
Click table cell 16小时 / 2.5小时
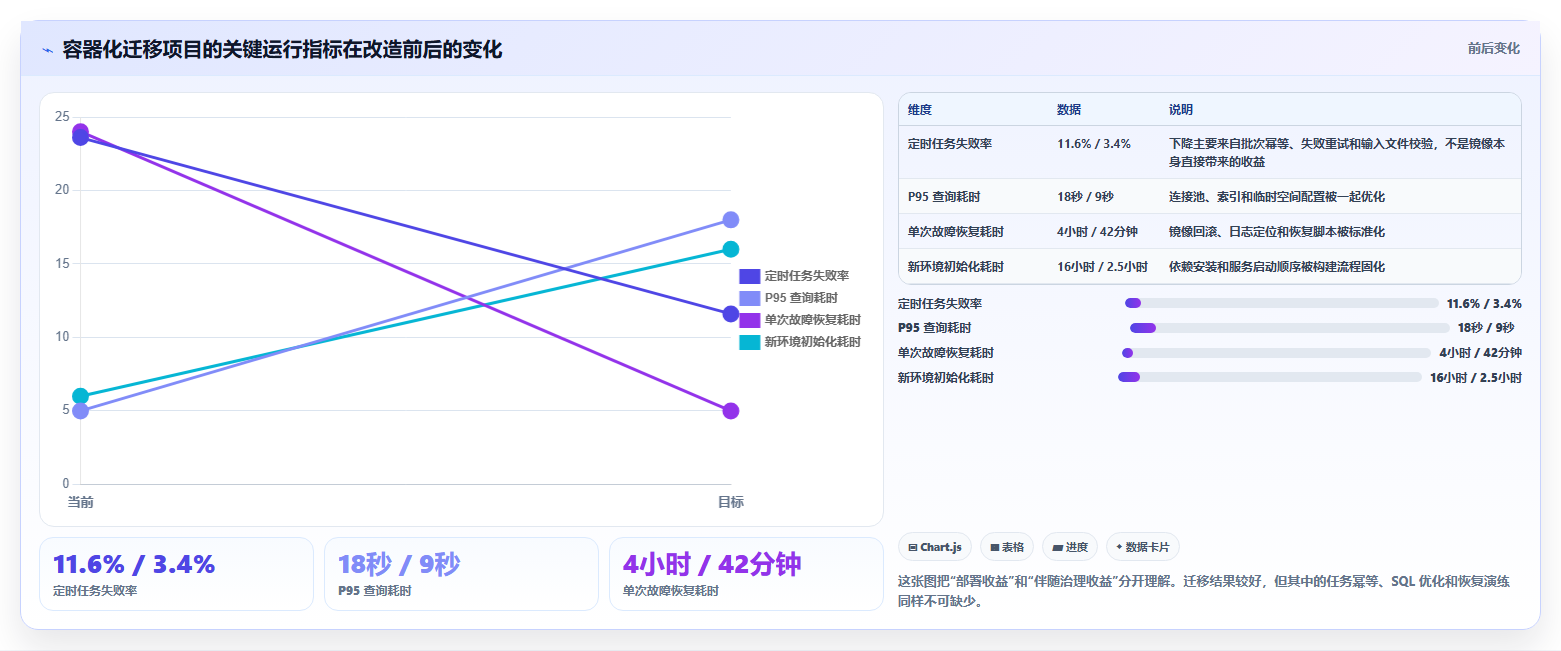pos(1103,267)
